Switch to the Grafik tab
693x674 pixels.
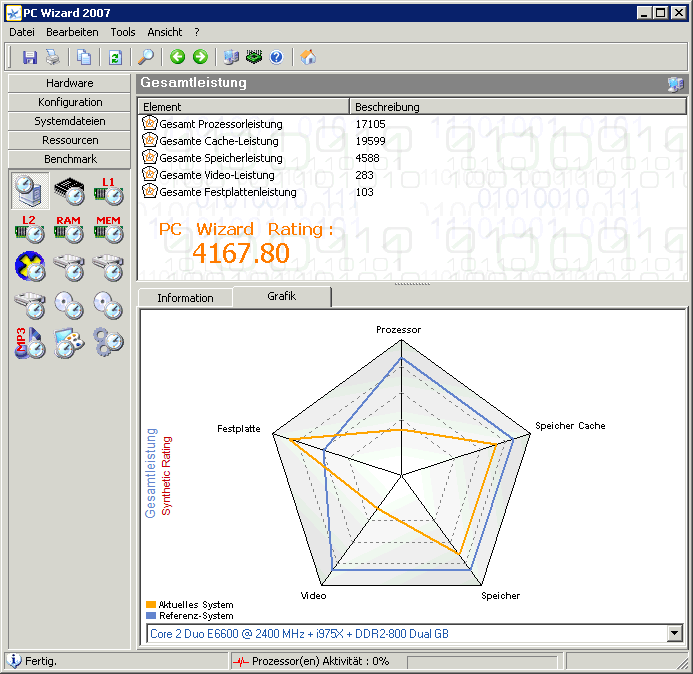(x=282, y=296)
